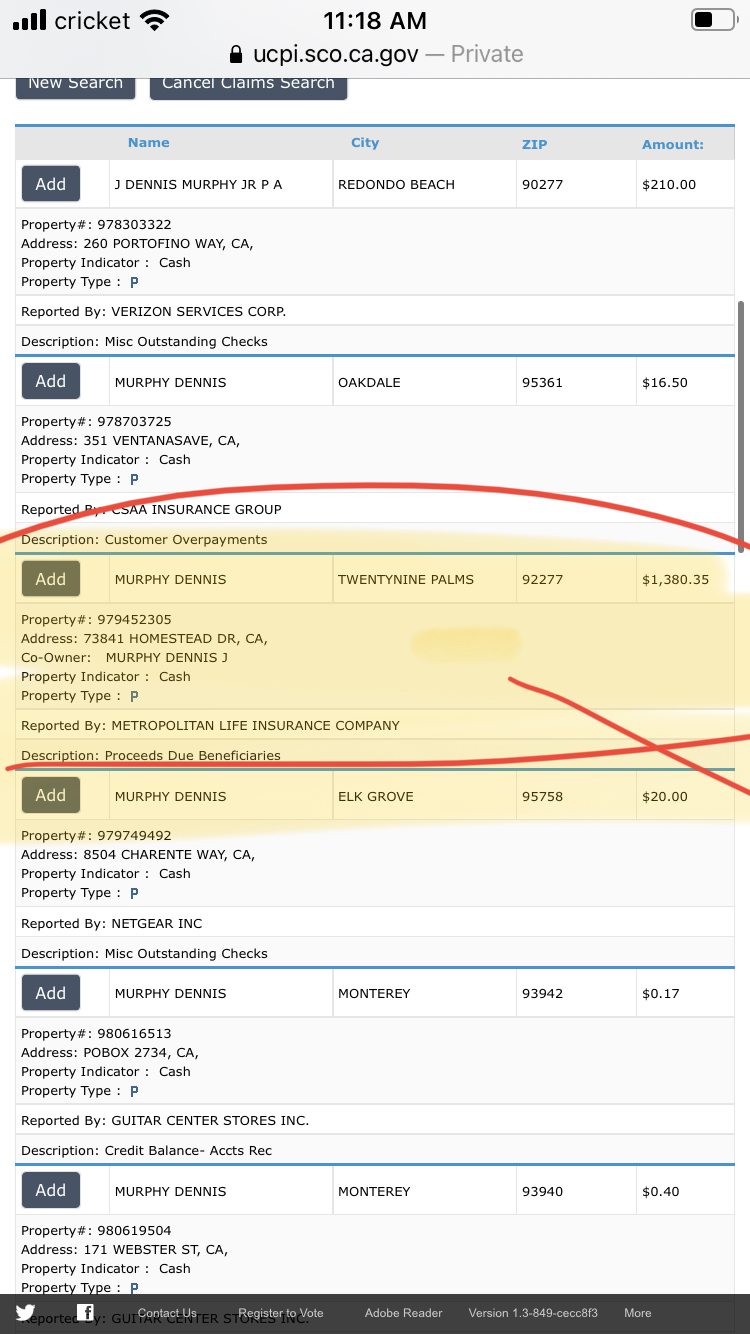Select the $20.00 amount cell
This screenshot has width=750, height=1334.
pyautogui.click(x=665, y=796)
